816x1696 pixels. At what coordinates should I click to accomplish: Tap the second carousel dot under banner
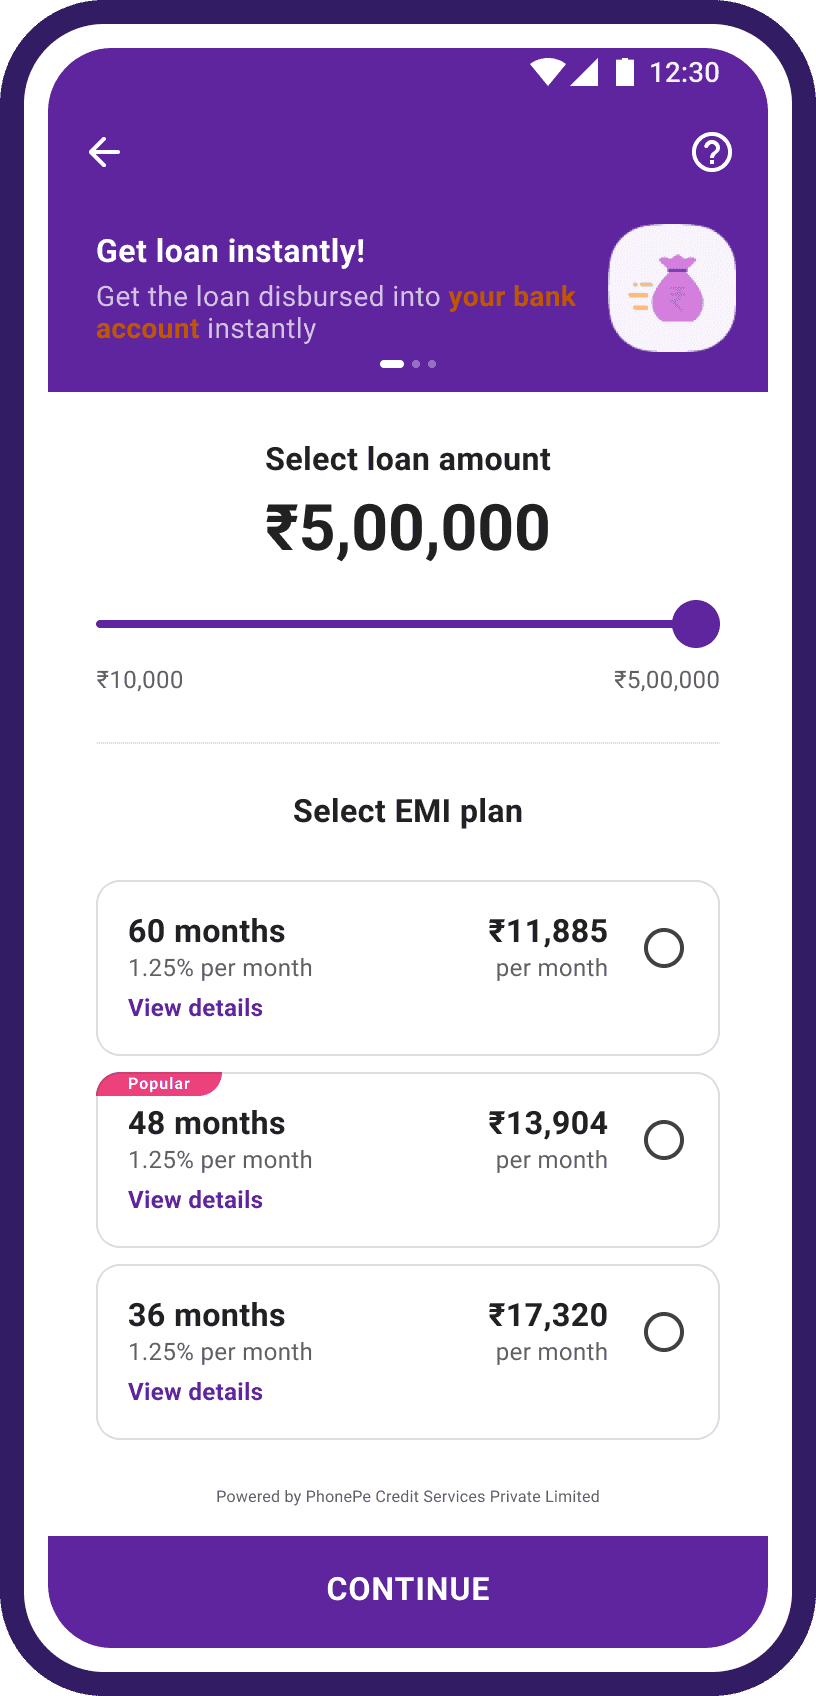coord(415,364)
